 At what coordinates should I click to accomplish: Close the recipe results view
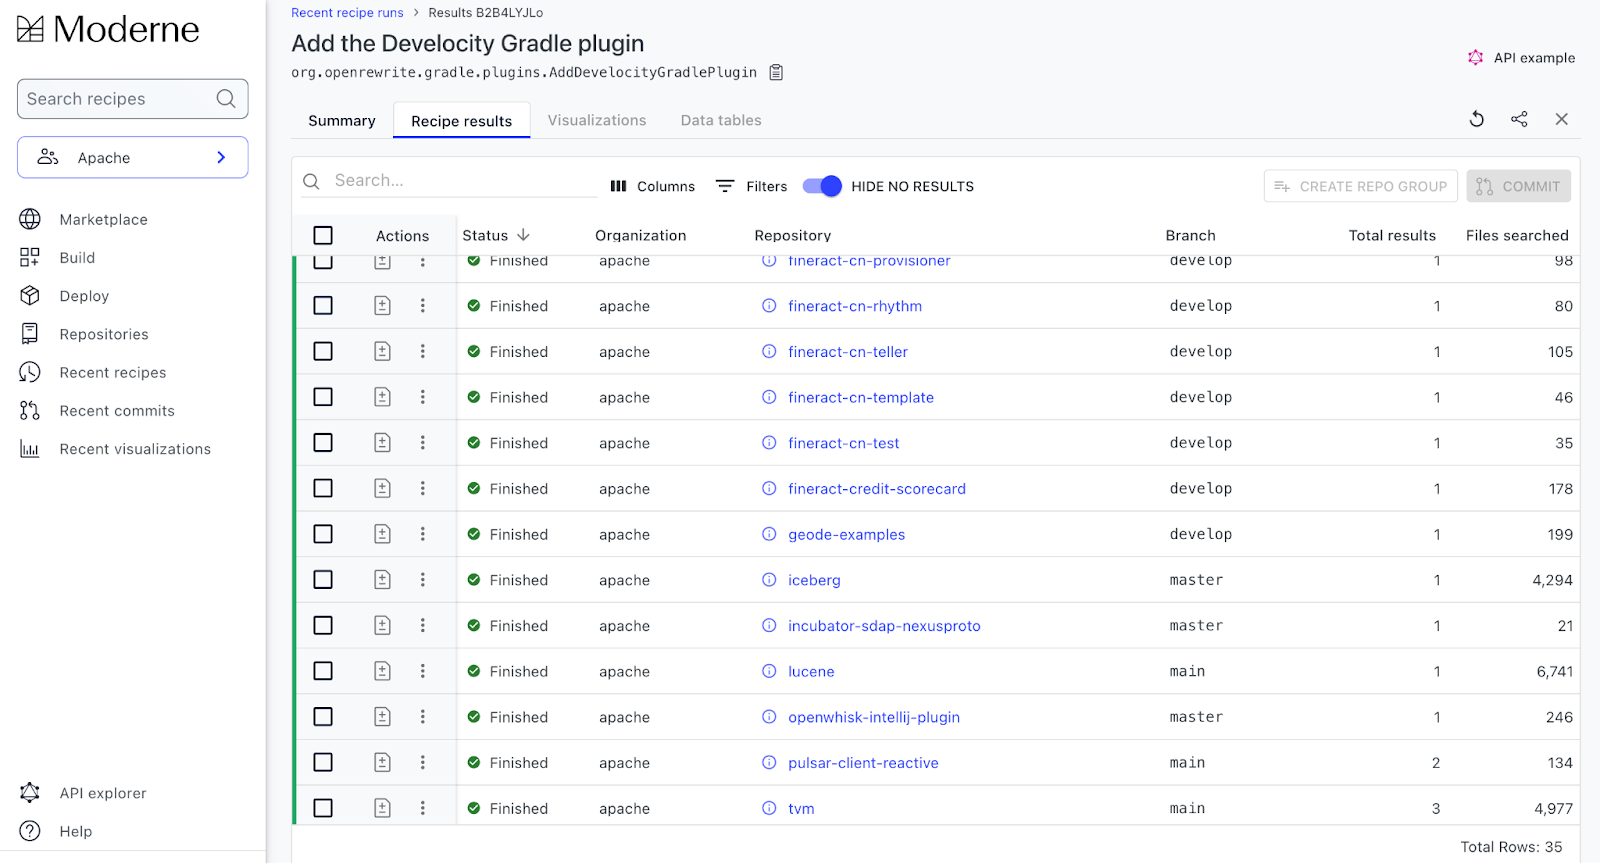coord(1562,119)
